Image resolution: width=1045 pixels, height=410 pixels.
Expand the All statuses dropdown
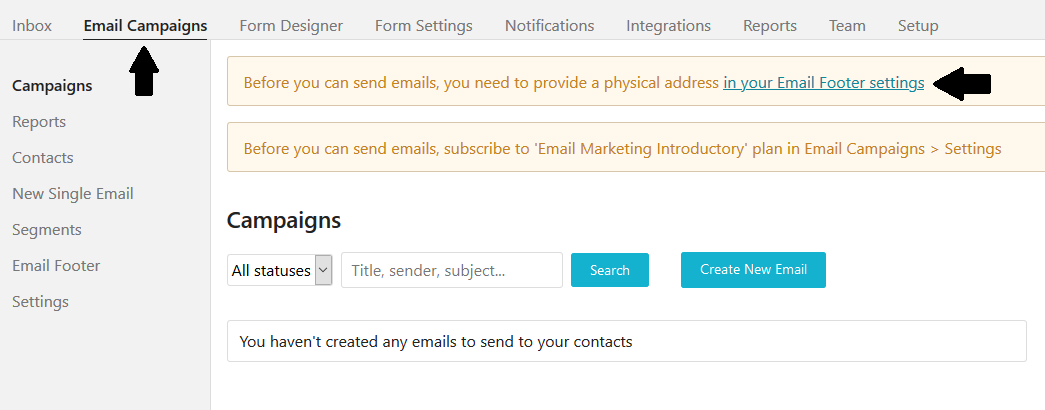[280, 270]
